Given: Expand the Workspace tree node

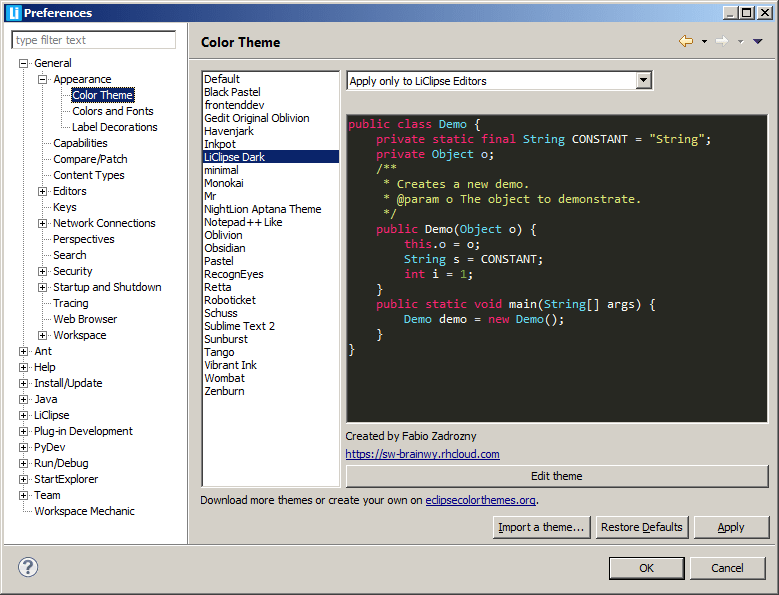Looking at the screenshot, I should (x=43, y=335).
